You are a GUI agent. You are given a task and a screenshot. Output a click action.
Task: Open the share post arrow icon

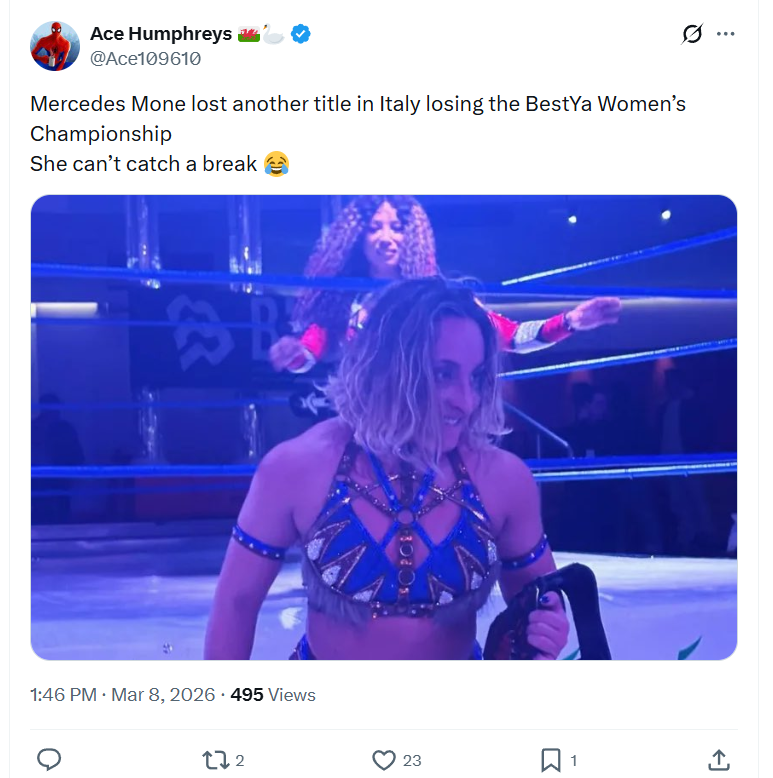[x=718, y=760]
